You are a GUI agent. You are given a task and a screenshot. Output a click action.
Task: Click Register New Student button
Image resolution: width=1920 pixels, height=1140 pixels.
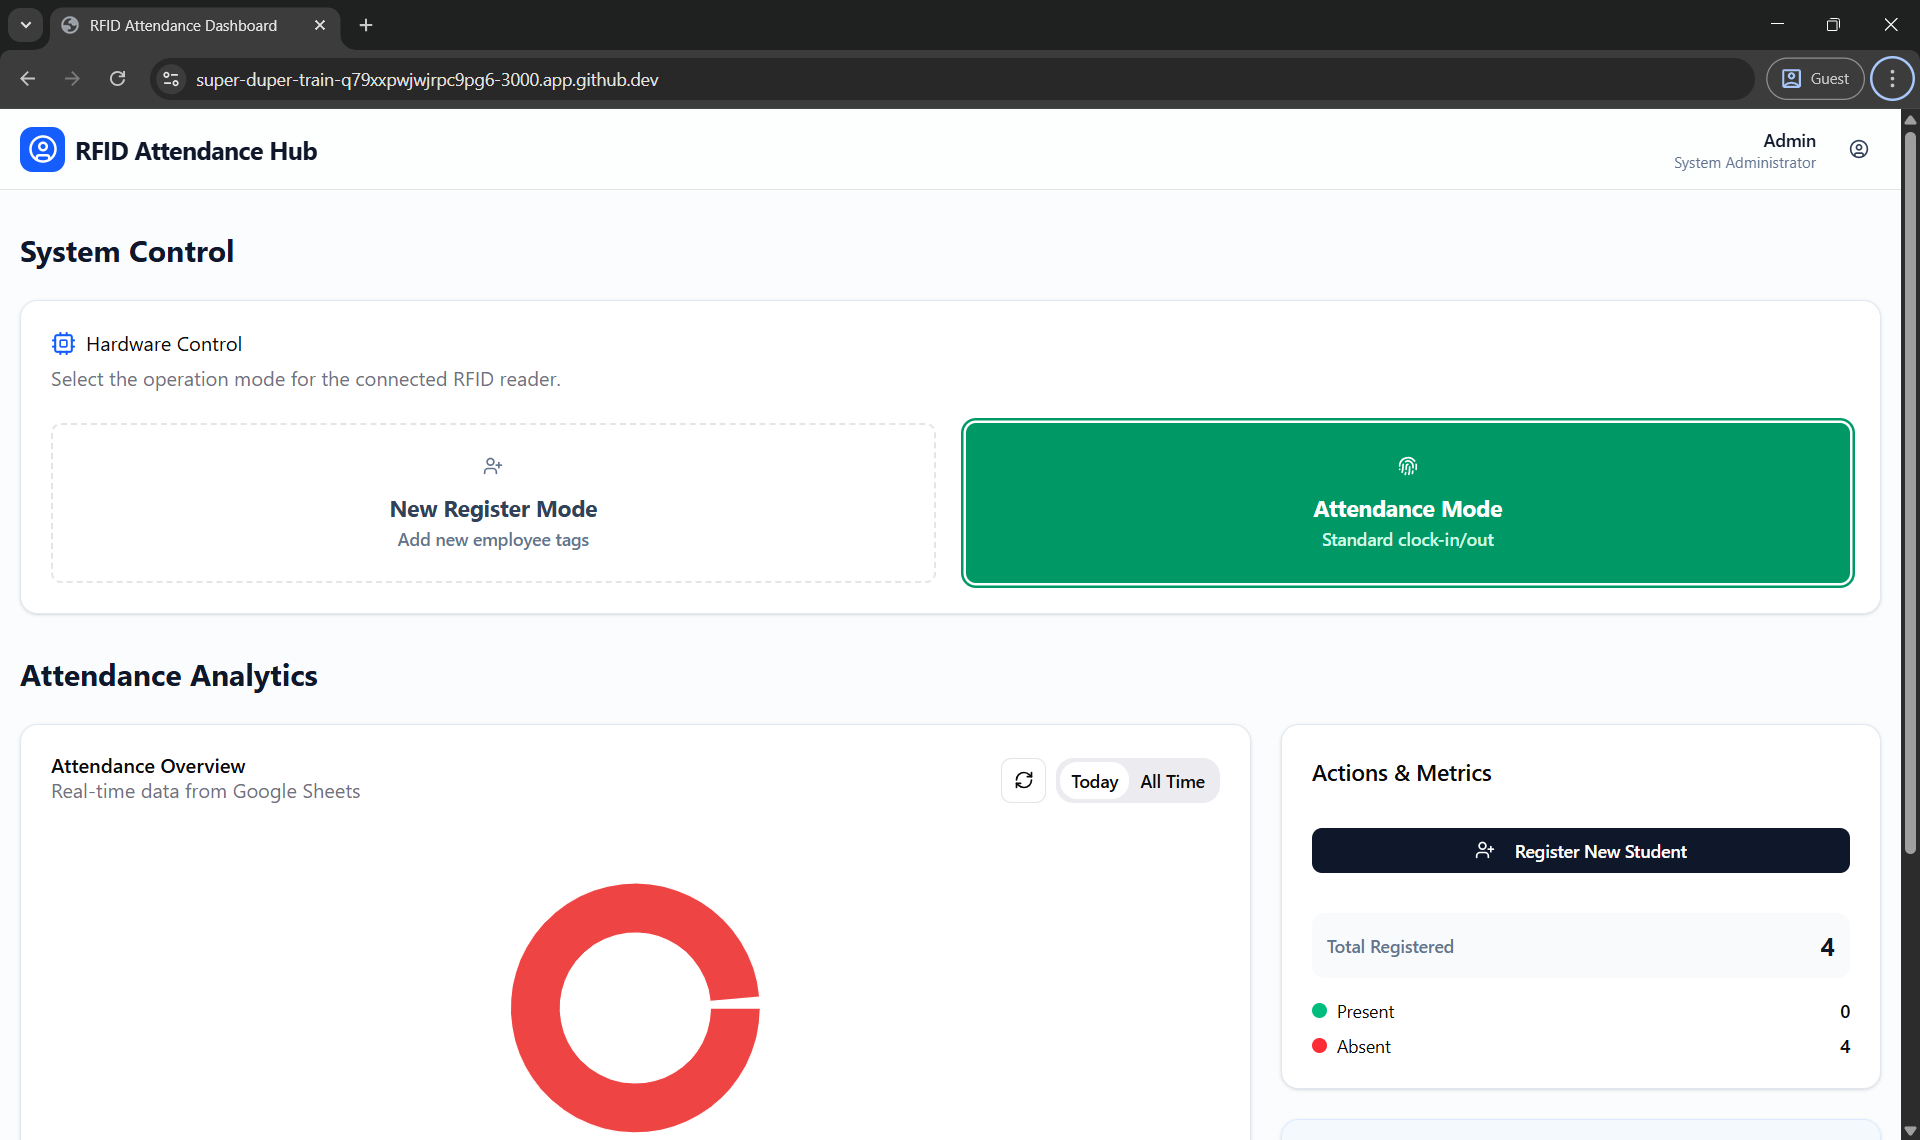(x=1580, y=851)
